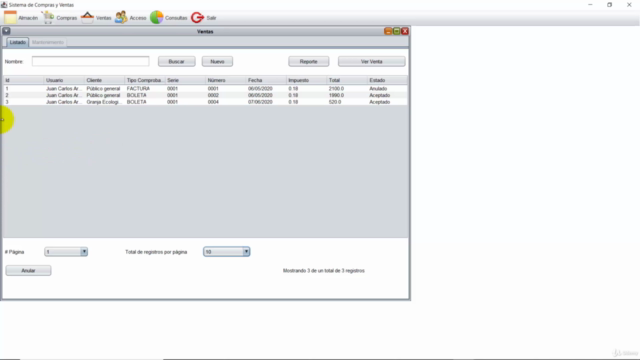Select the total 2100.0 cell
Viewport: 640px width, 360px height.
click(347, 89)
